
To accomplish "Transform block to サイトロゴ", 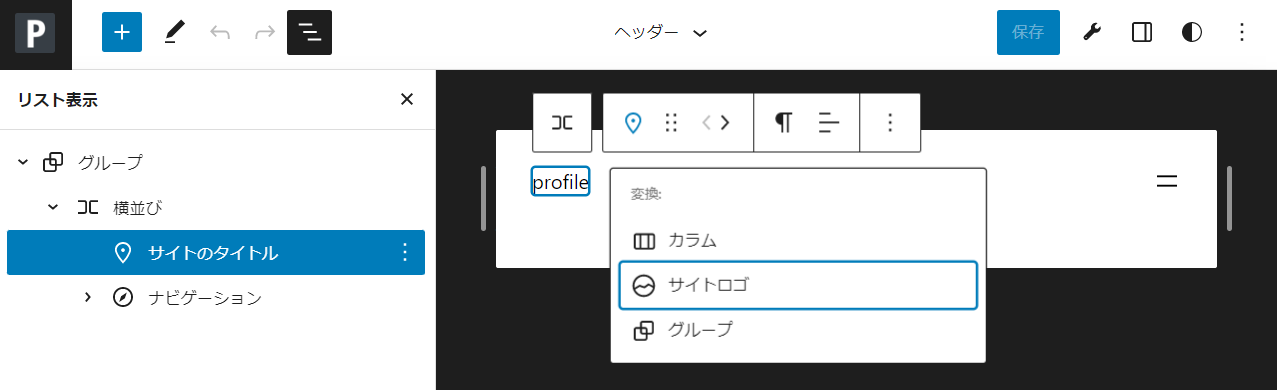I will pos(798,285).
